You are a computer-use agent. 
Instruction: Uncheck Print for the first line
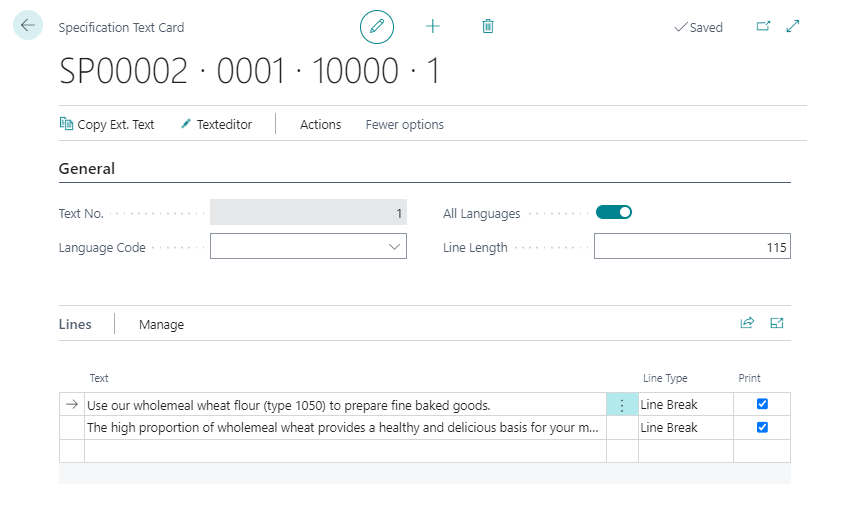[762, 404]
